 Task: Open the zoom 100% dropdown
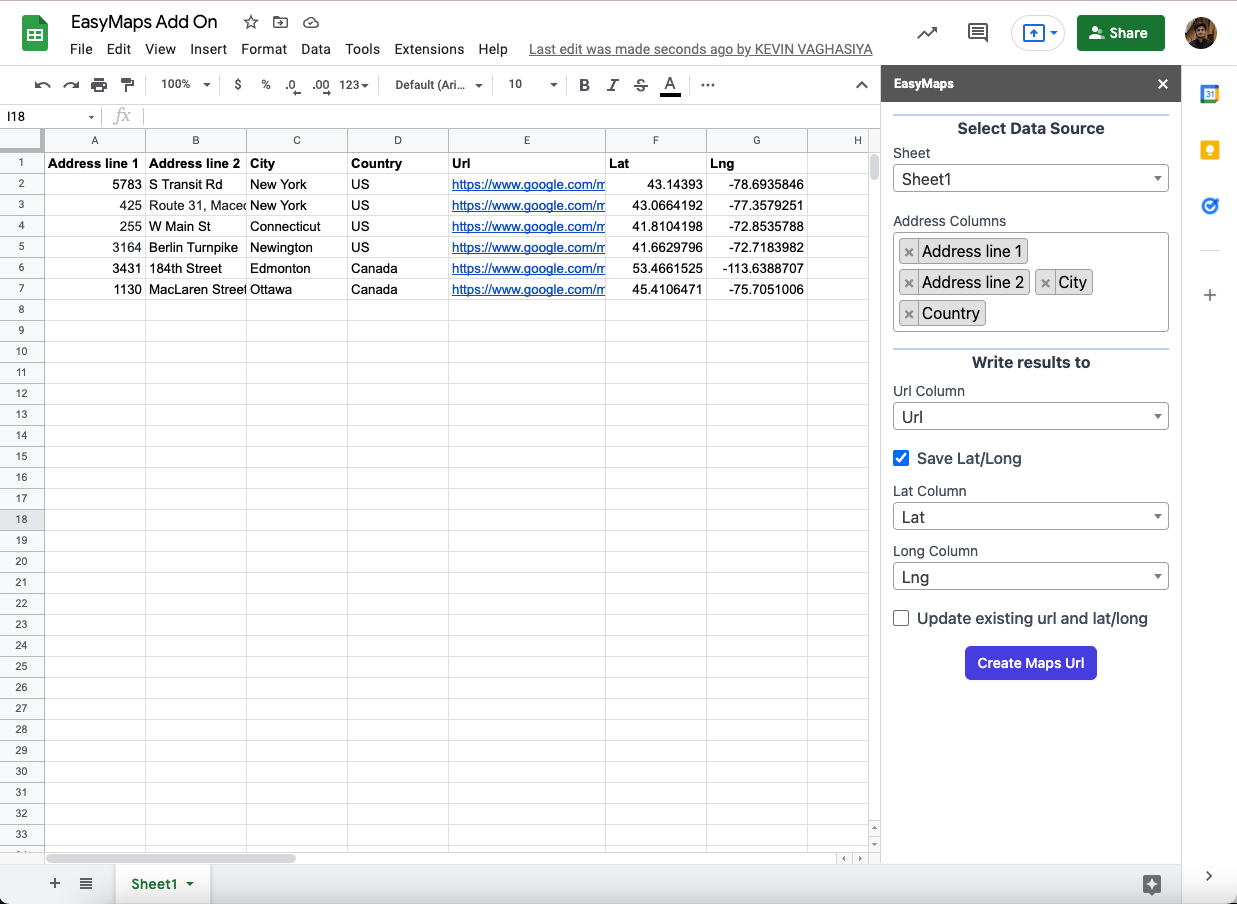point(185,85)
